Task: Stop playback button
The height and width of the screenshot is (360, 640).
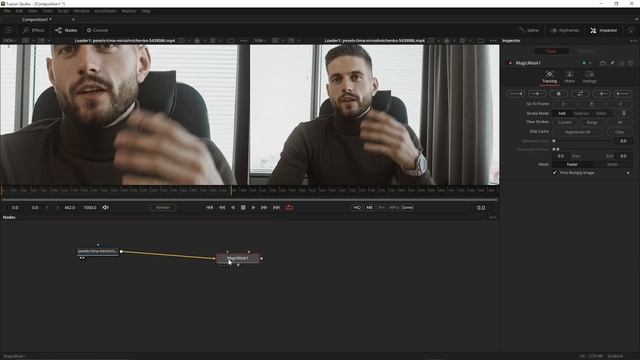Action: [243, 207]
